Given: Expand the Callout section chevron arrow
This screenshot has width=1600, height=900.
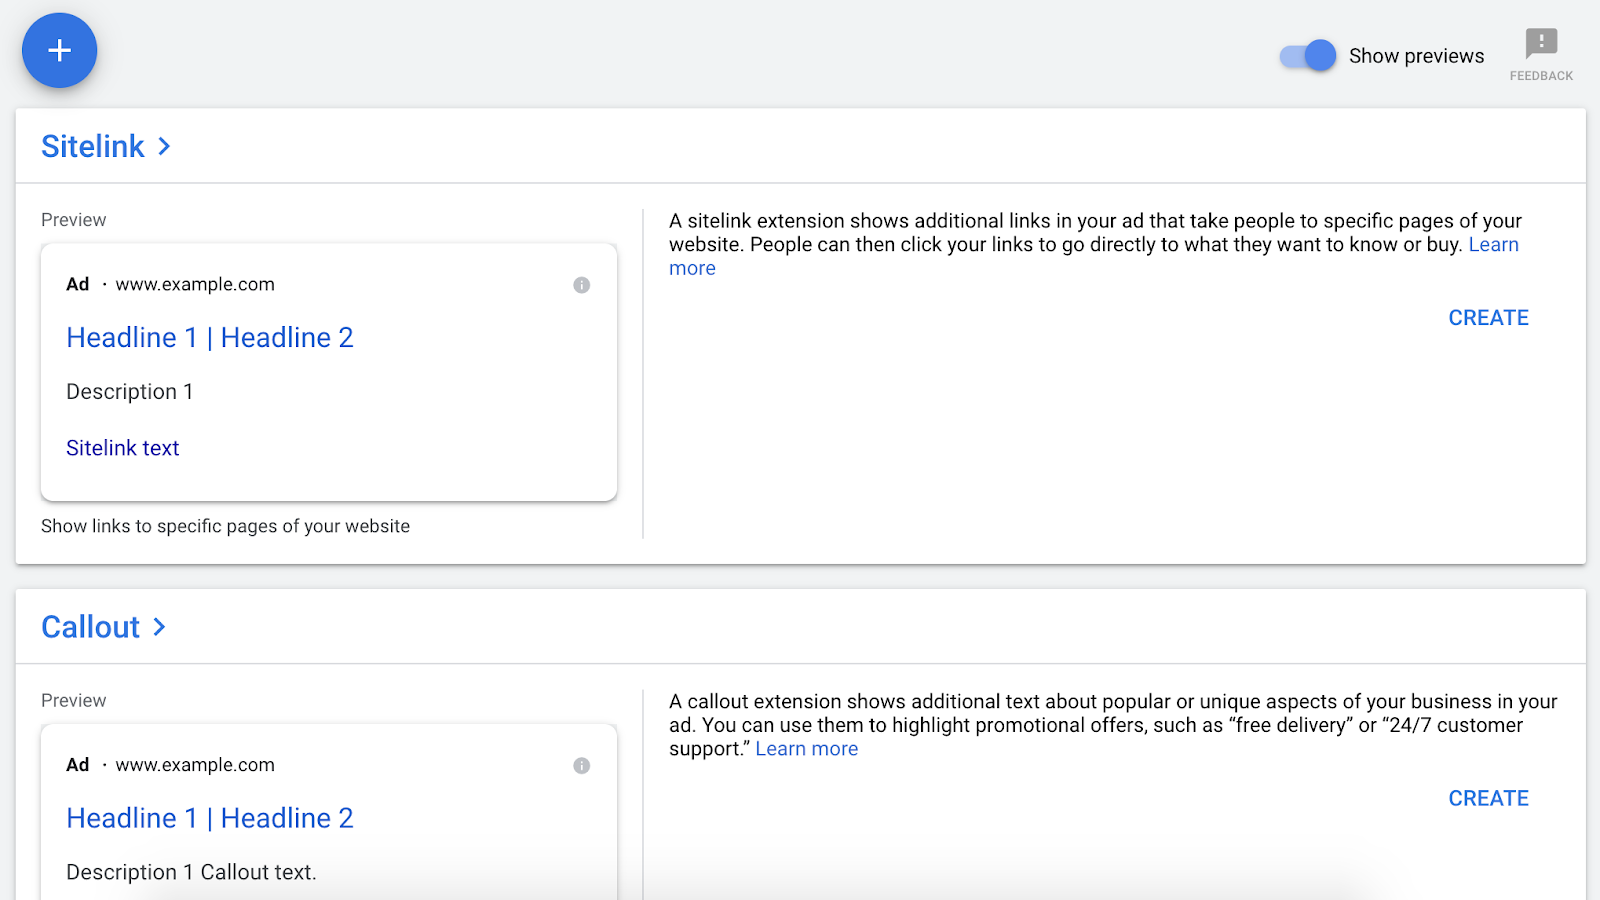Looking at the screenshot, I should point(159,627).
